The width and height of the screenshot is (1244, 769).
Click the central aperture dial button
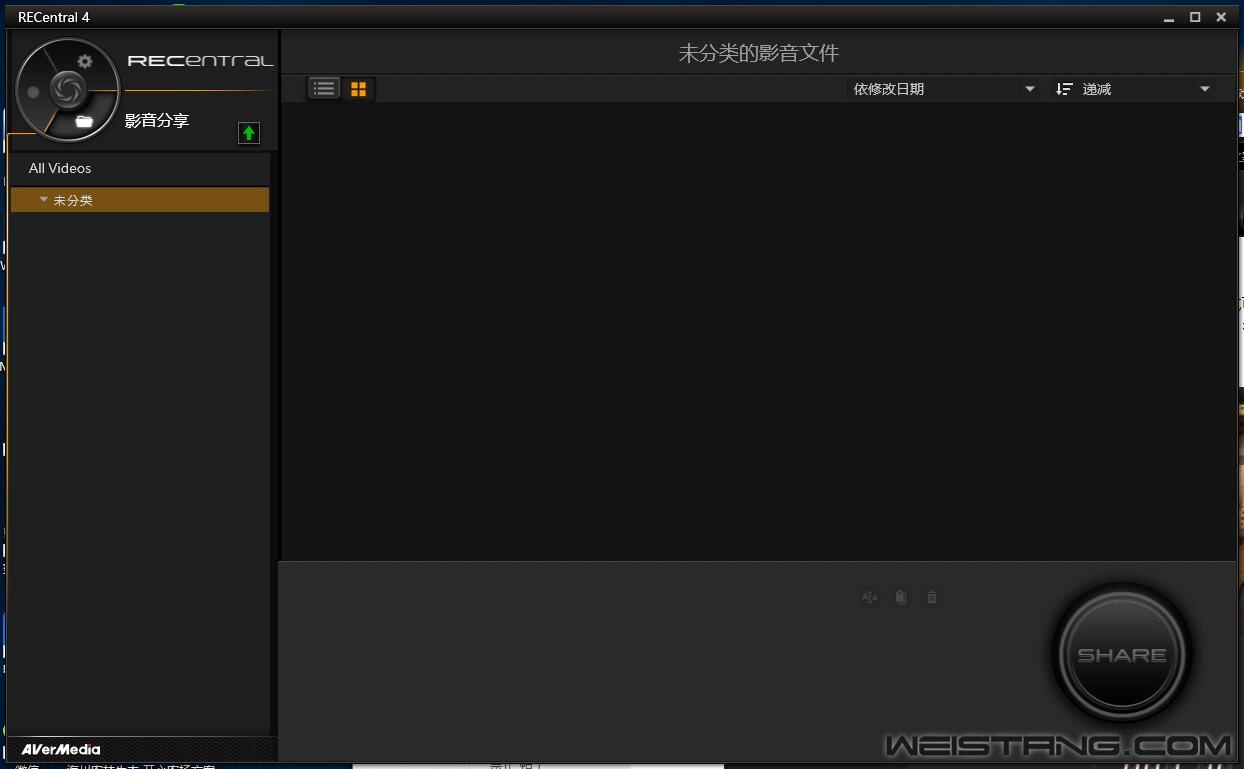click(68, 90)
